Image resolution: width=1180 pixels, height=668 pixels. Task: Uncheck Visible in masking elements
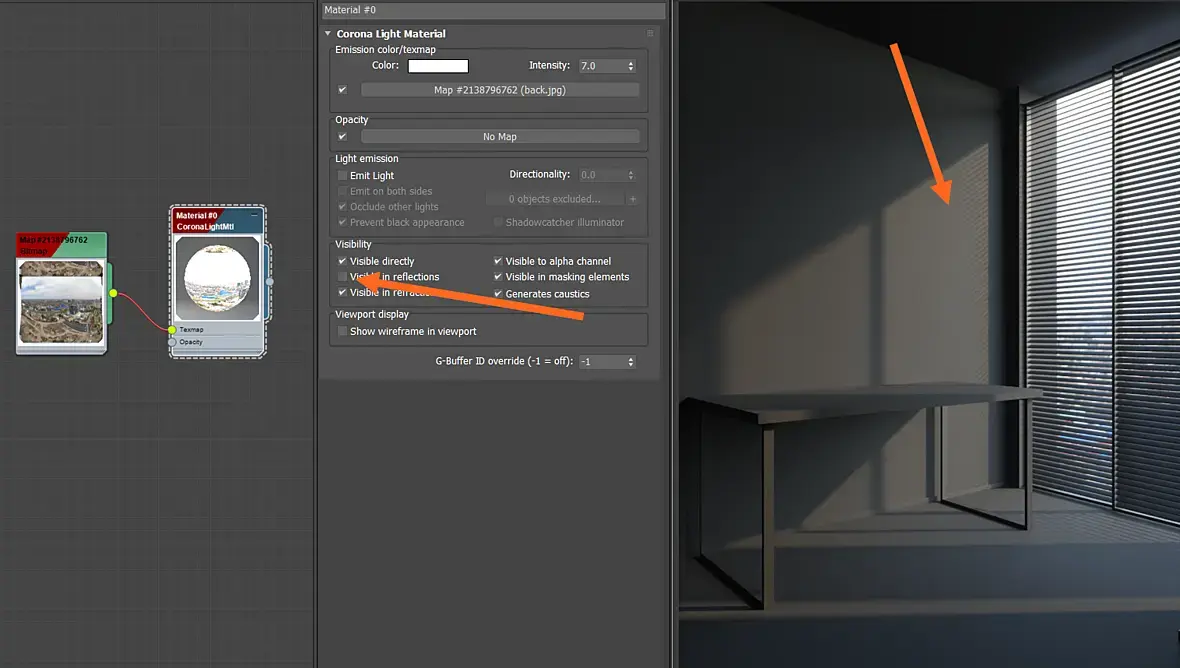(x=498, y=277)
